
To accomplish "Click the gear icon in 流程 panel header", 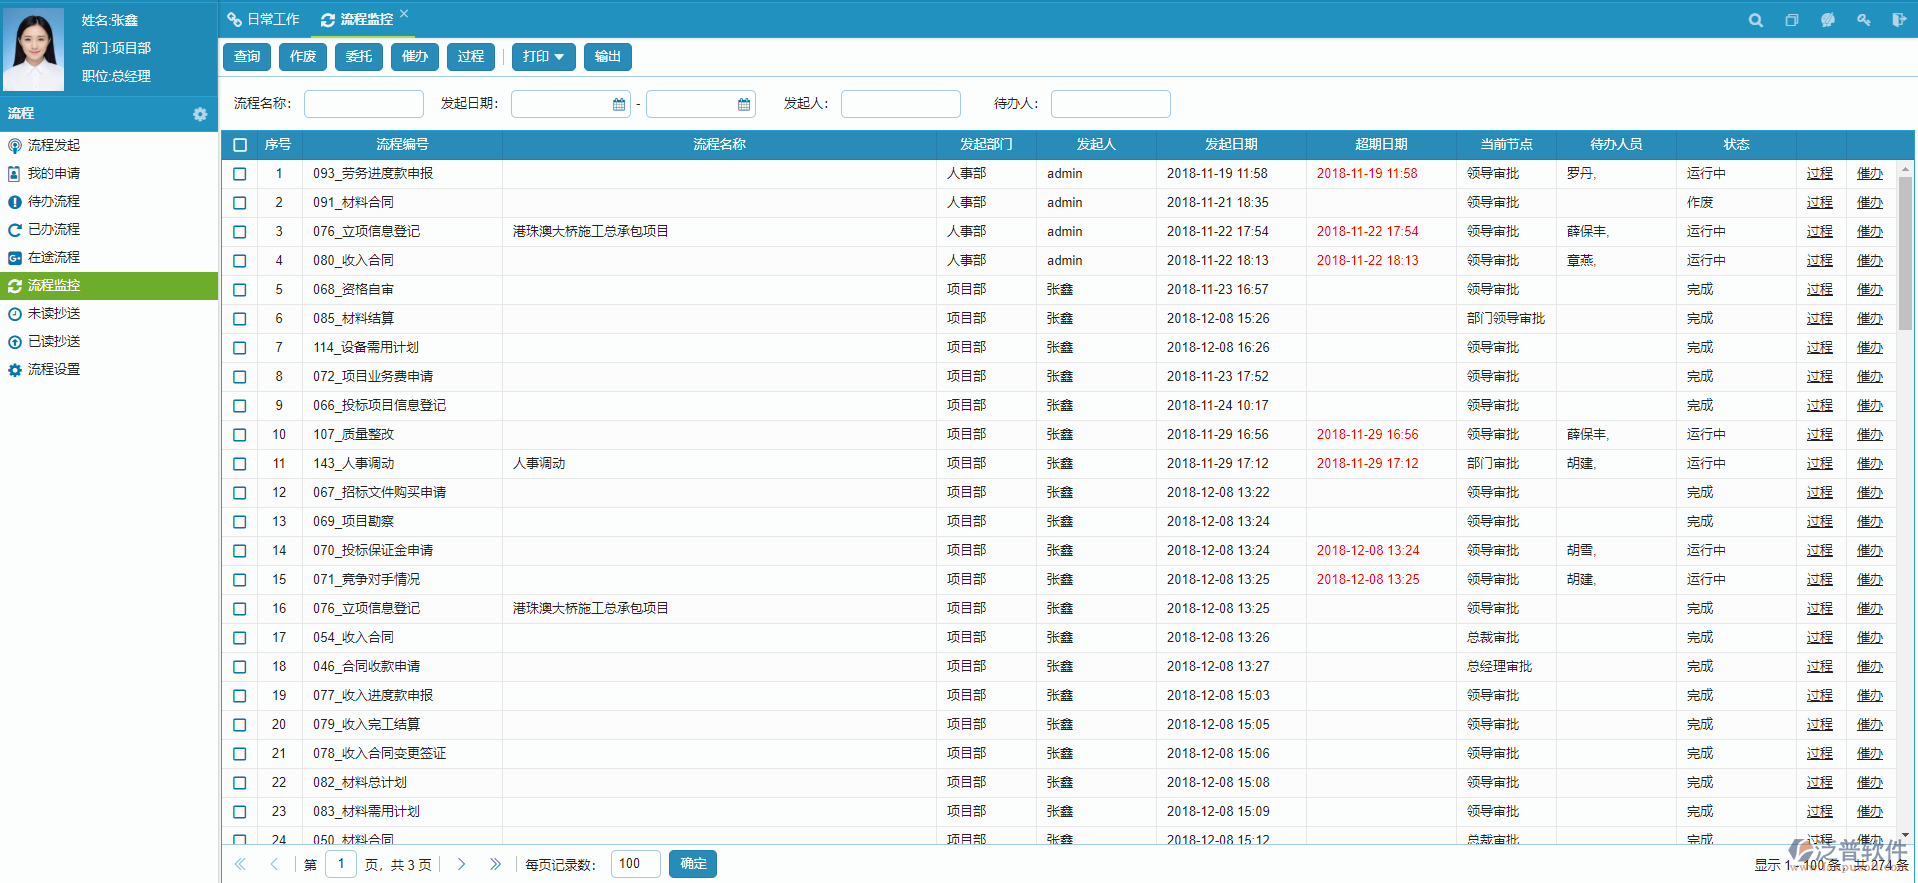I will [200, 114].
